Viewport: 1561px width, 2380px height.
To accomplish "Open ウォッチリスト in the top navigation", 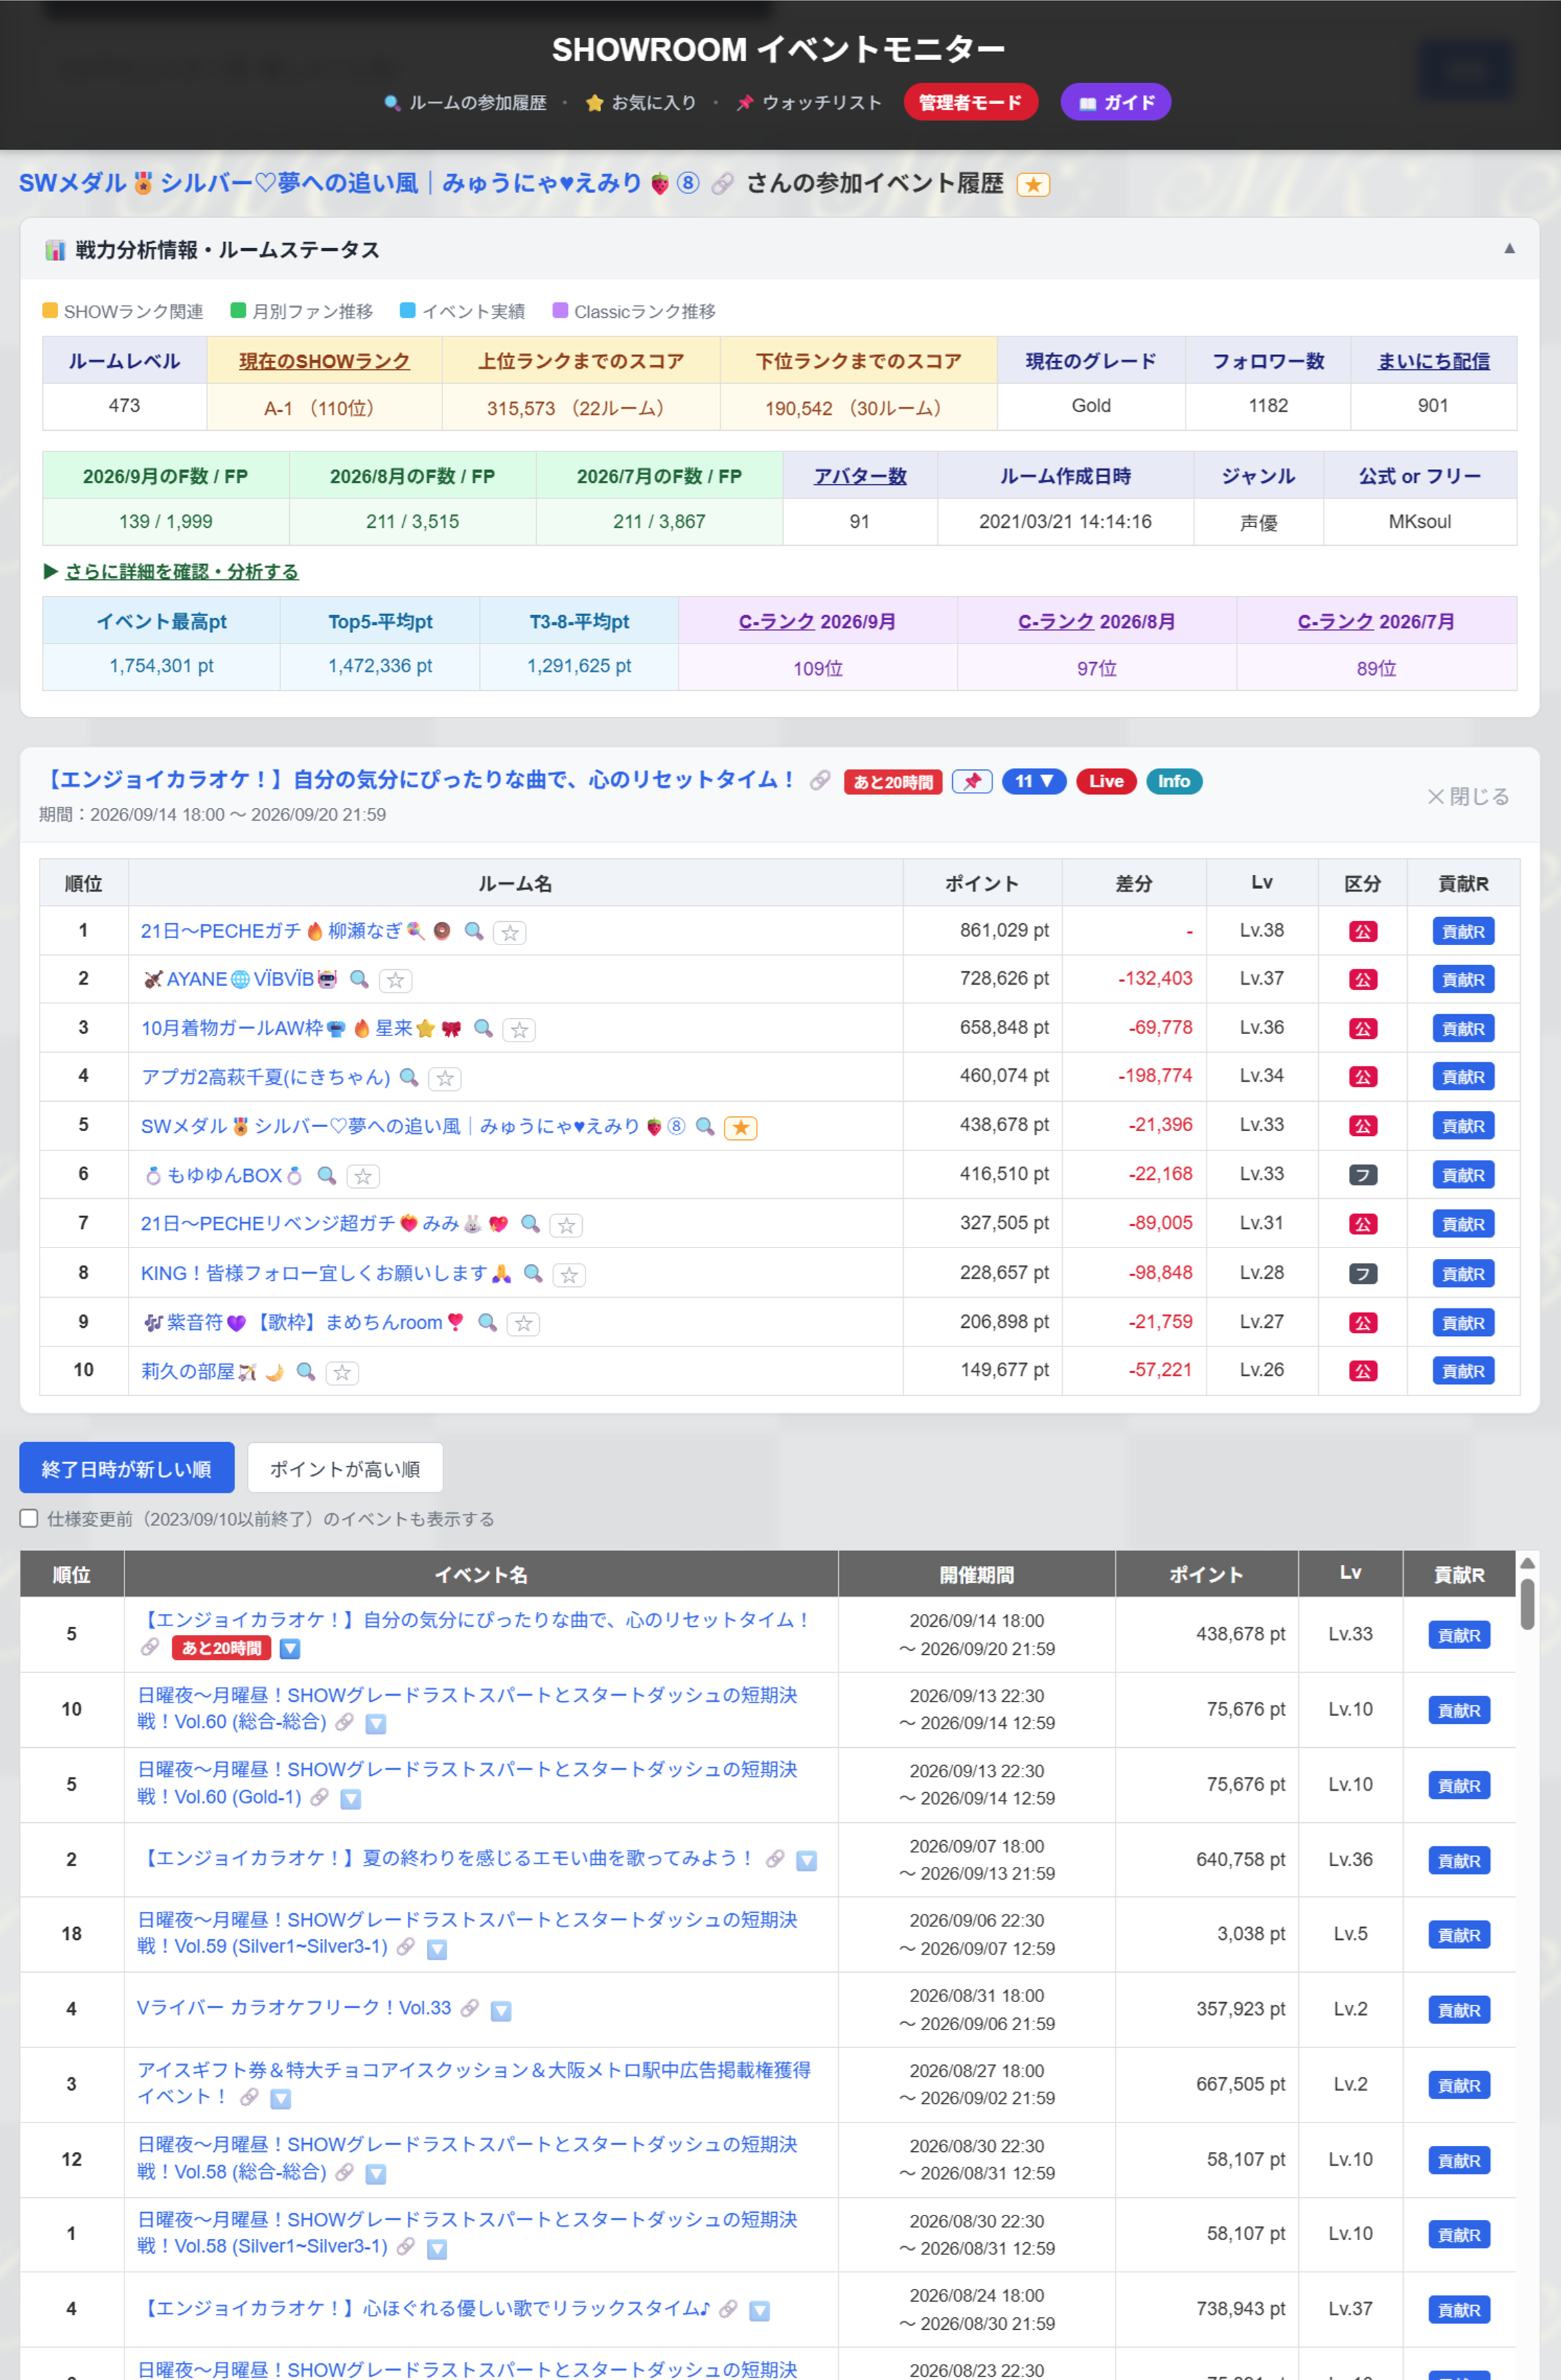I will [x=809, y=102].
